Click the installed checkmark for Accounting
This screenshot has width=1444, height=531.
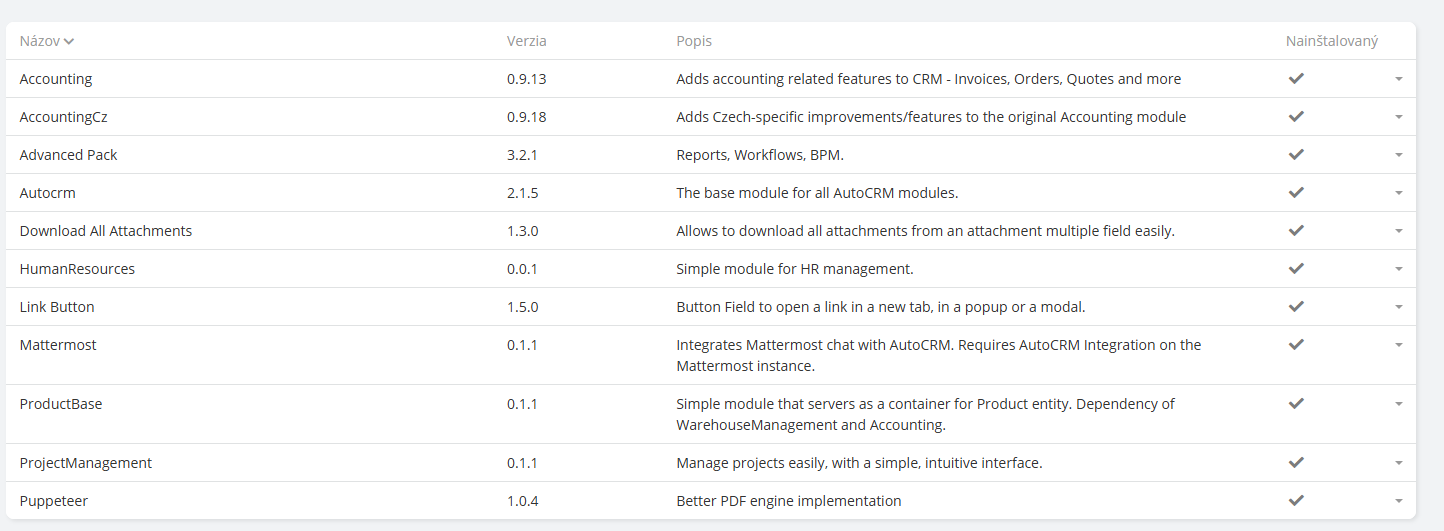tap(1296, 78)
